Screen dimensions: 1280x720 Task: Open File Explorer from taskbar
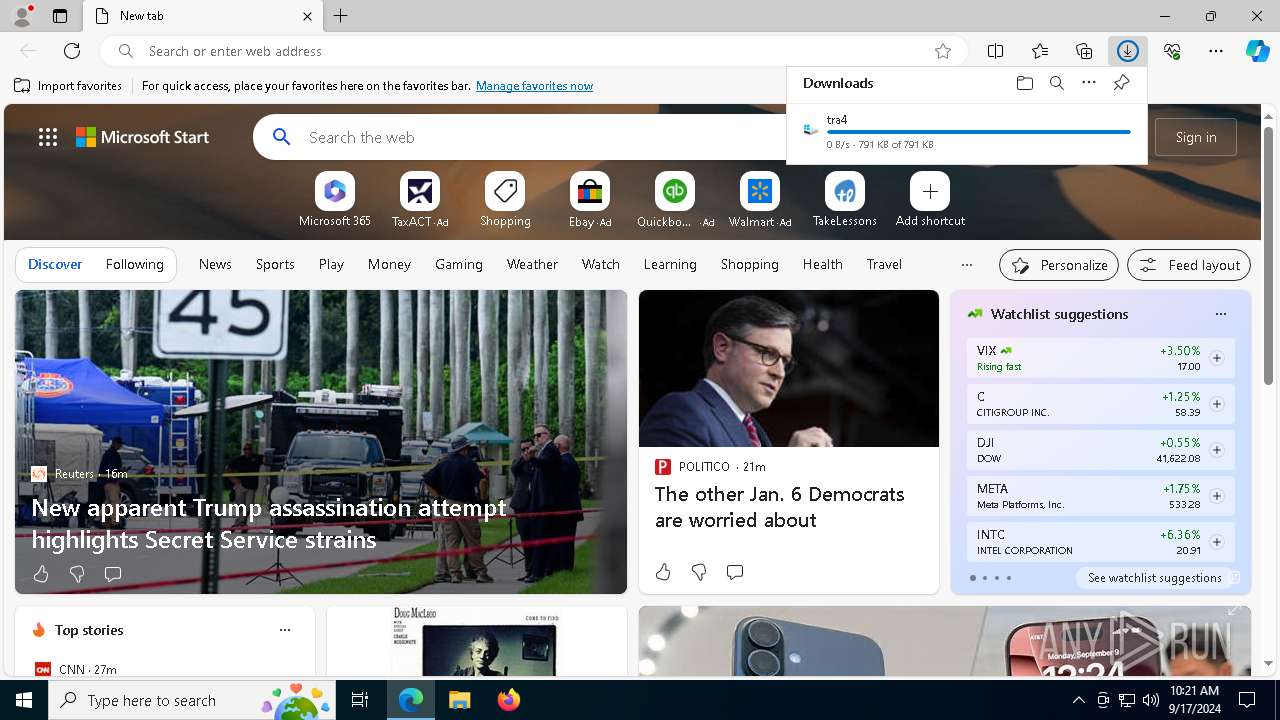460,700
